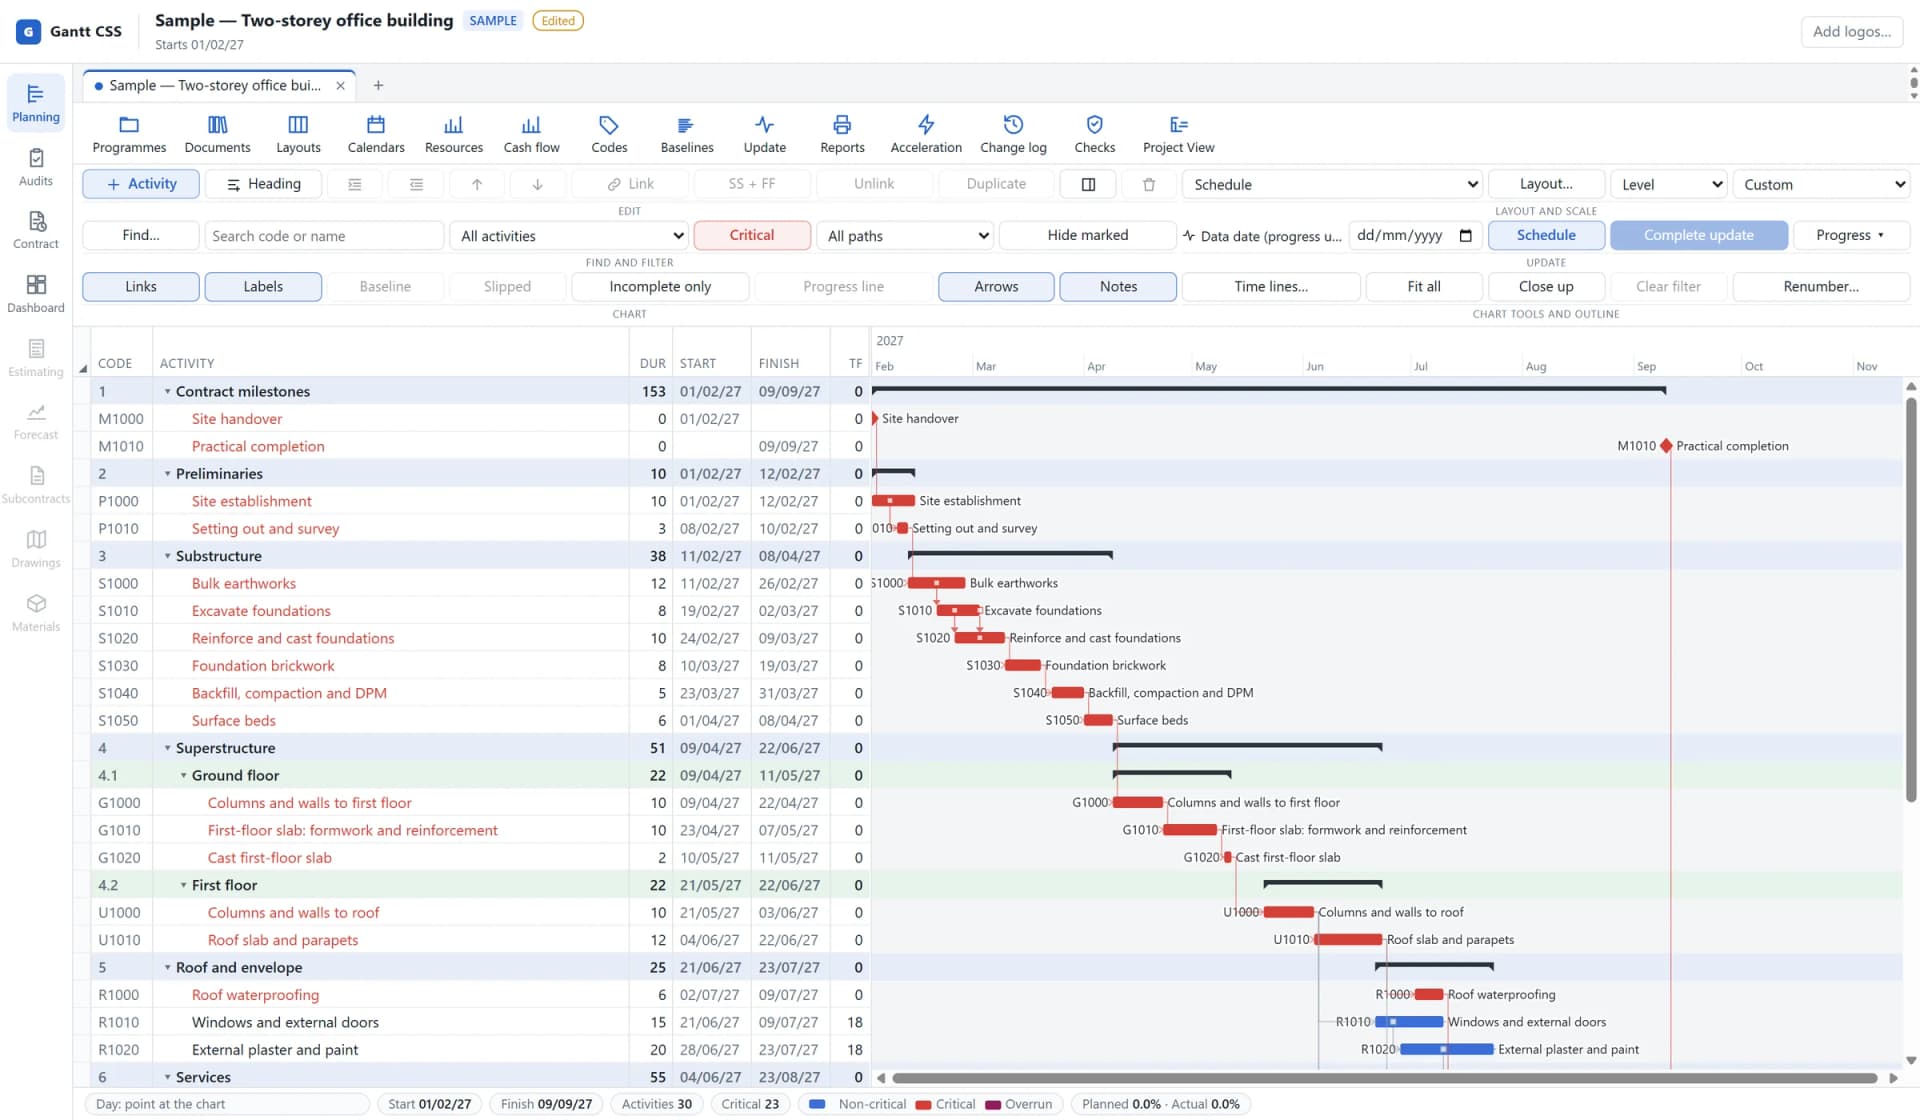Switch to Contract in the sidebar
This screenshot has width=1920, height=1120.
click(36, 230)
